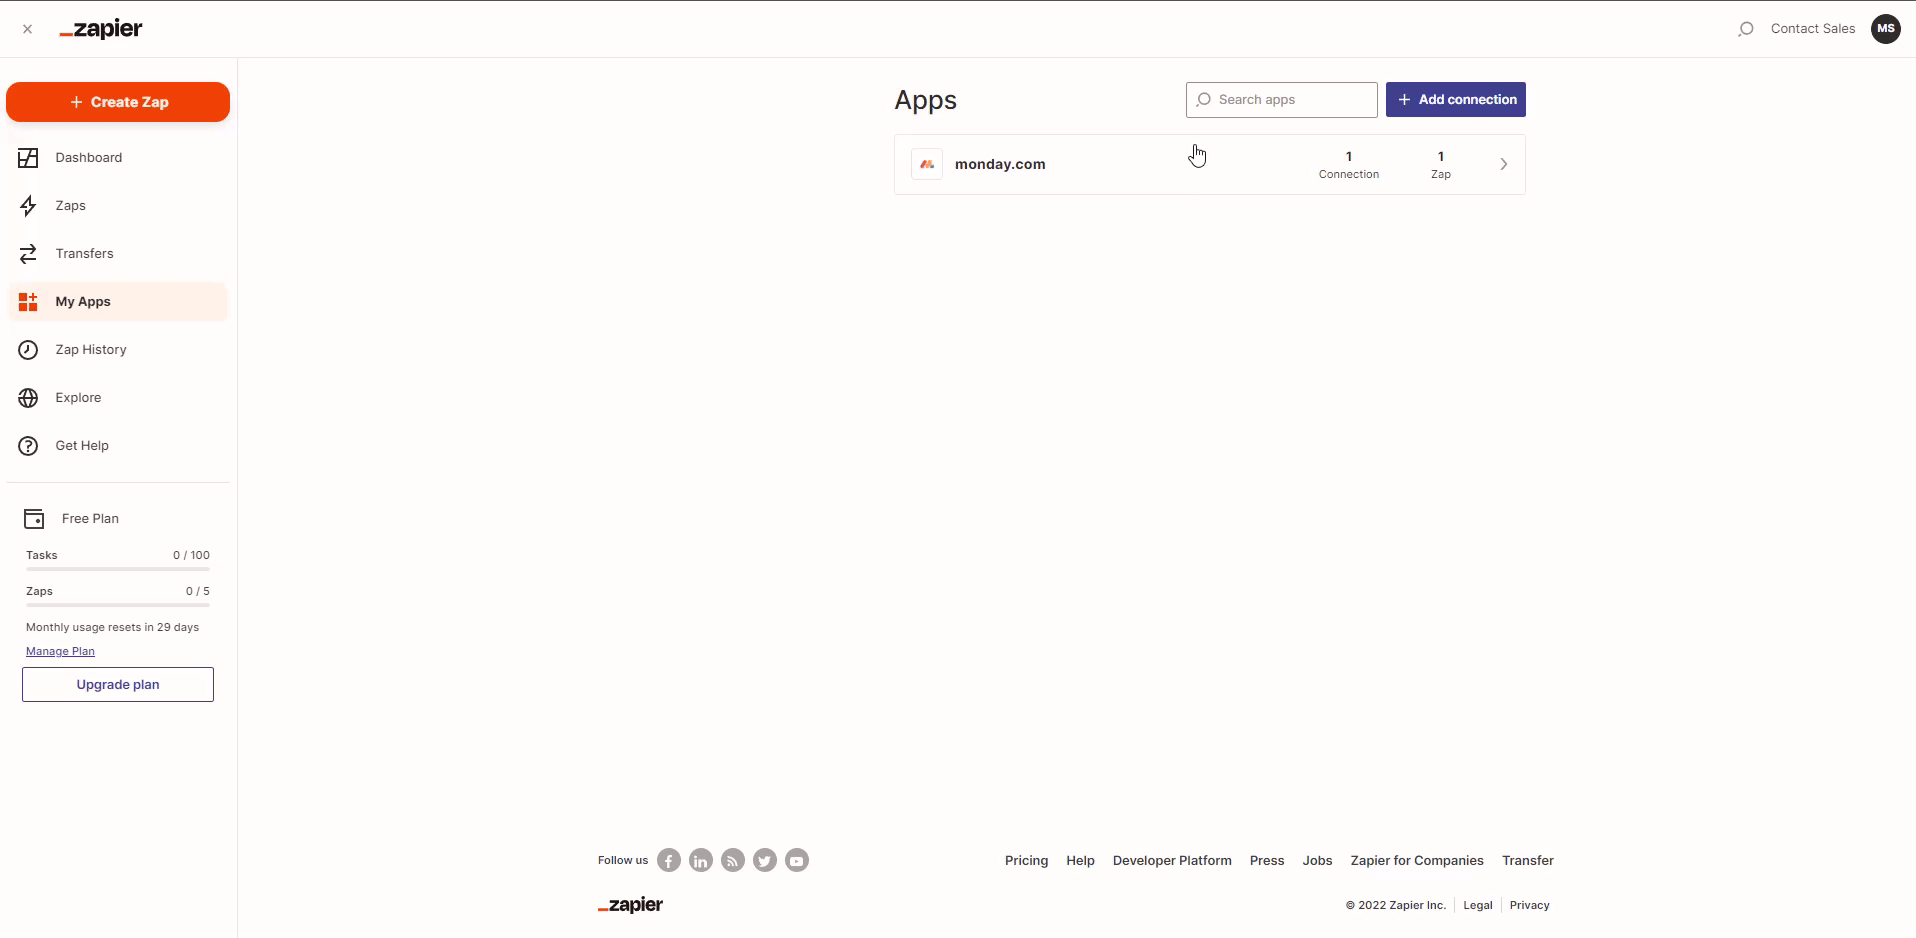Click the Upgrade plan button
1916x938 pixels.
point(118,685)
